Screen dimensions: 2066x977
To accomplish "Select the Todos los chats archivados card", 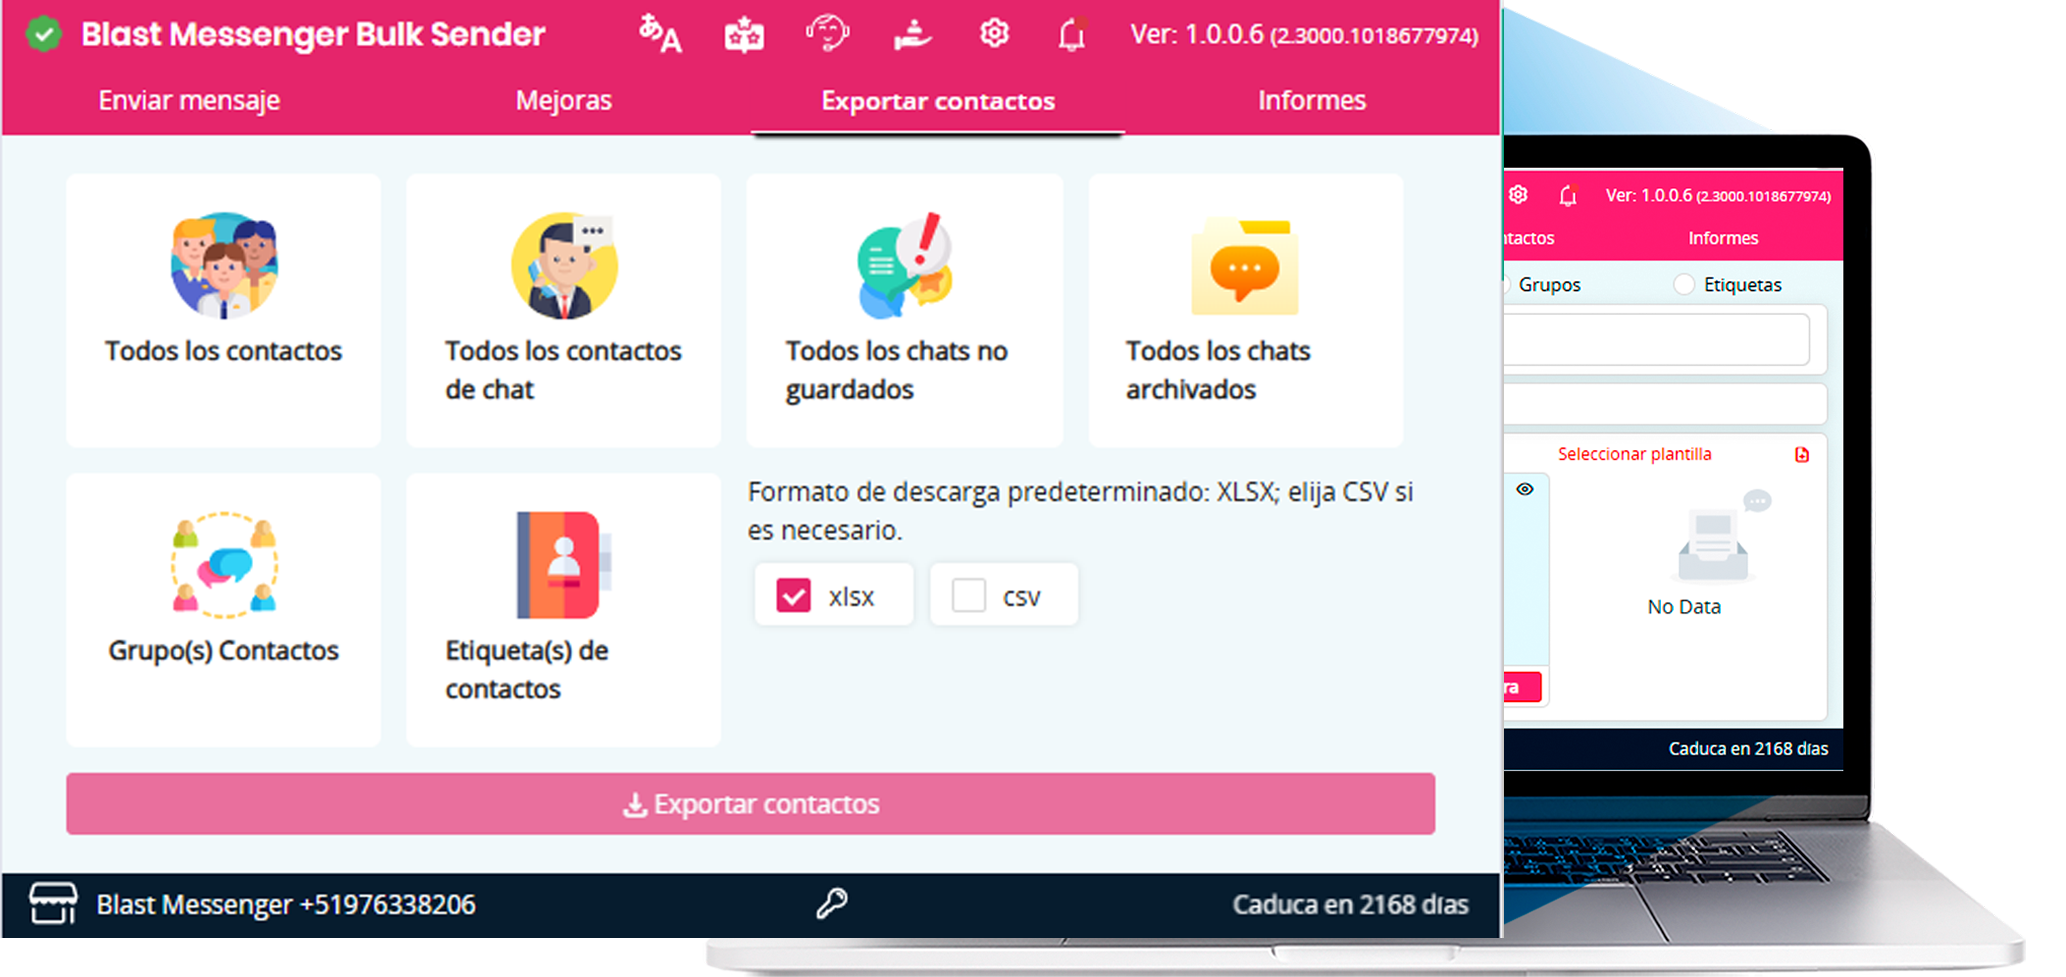I will point(1245,310).
